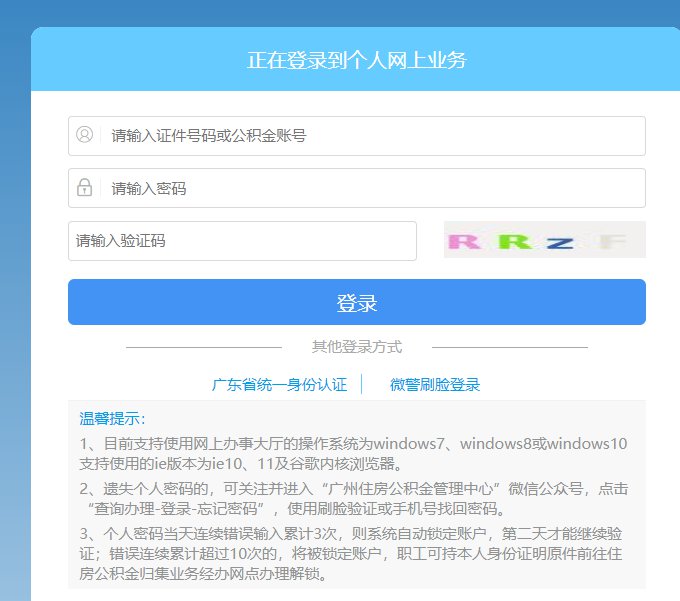This screenshot has height=601, width=680.
Task: Click the pink R captcha letter
Action: [464, 242]
